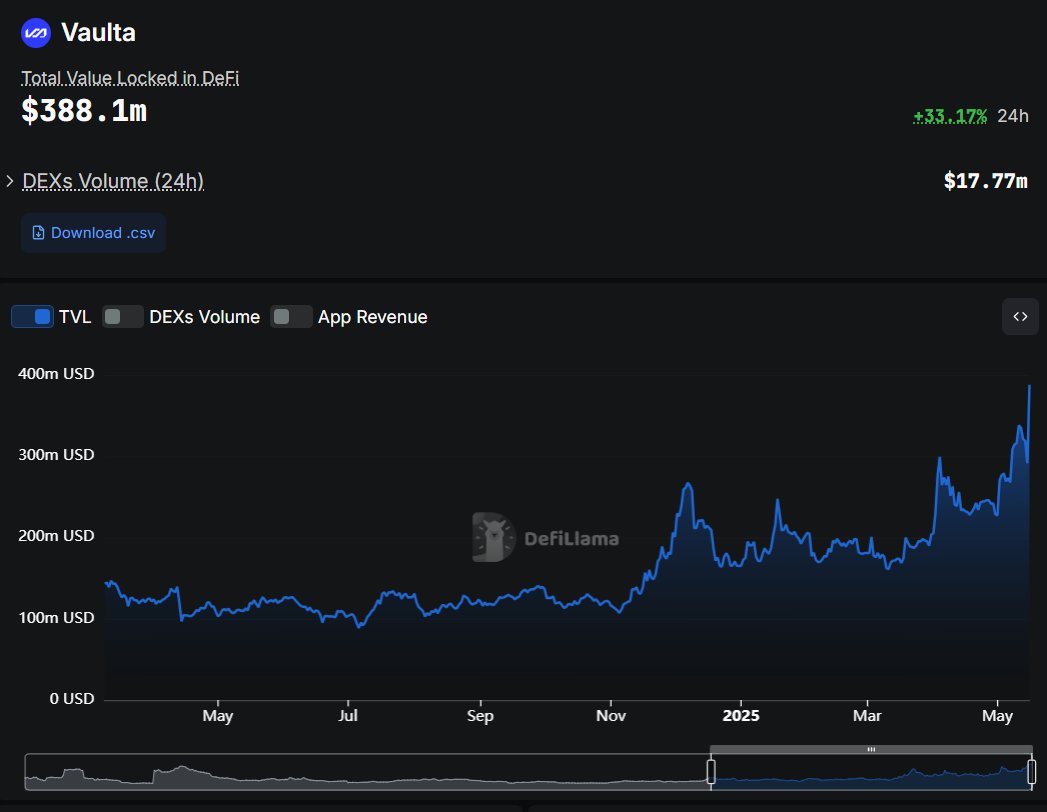Click the Nov x-axis label
Image resolution: width=1047 pixels, height=812 pixels.
point(610,716)
